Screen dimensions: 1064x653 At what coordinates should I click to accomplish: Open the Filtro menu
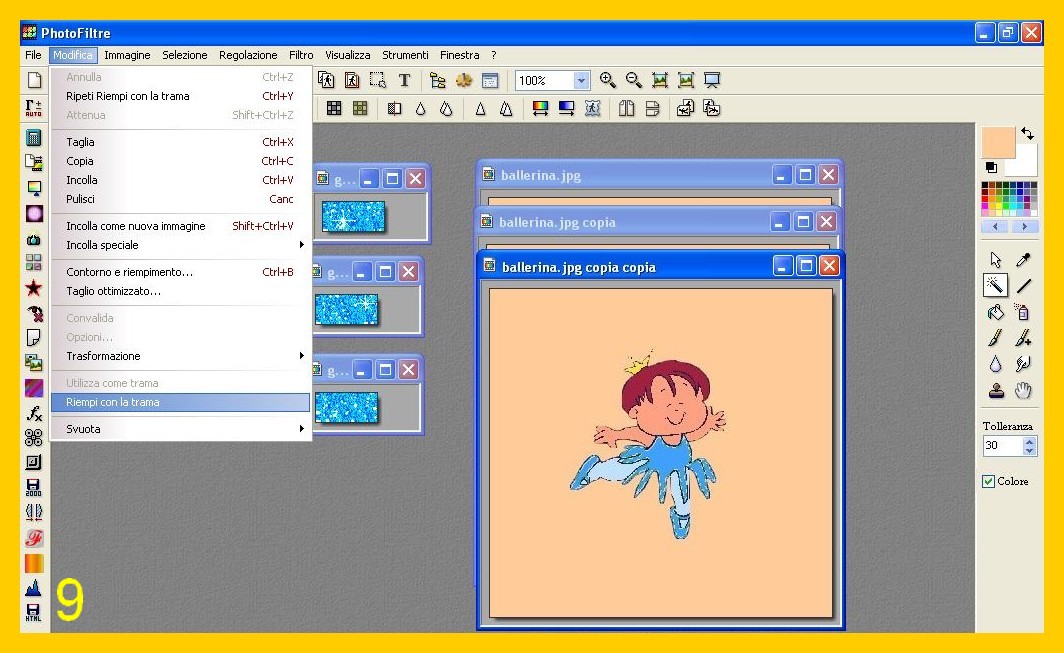click(301, 55)
